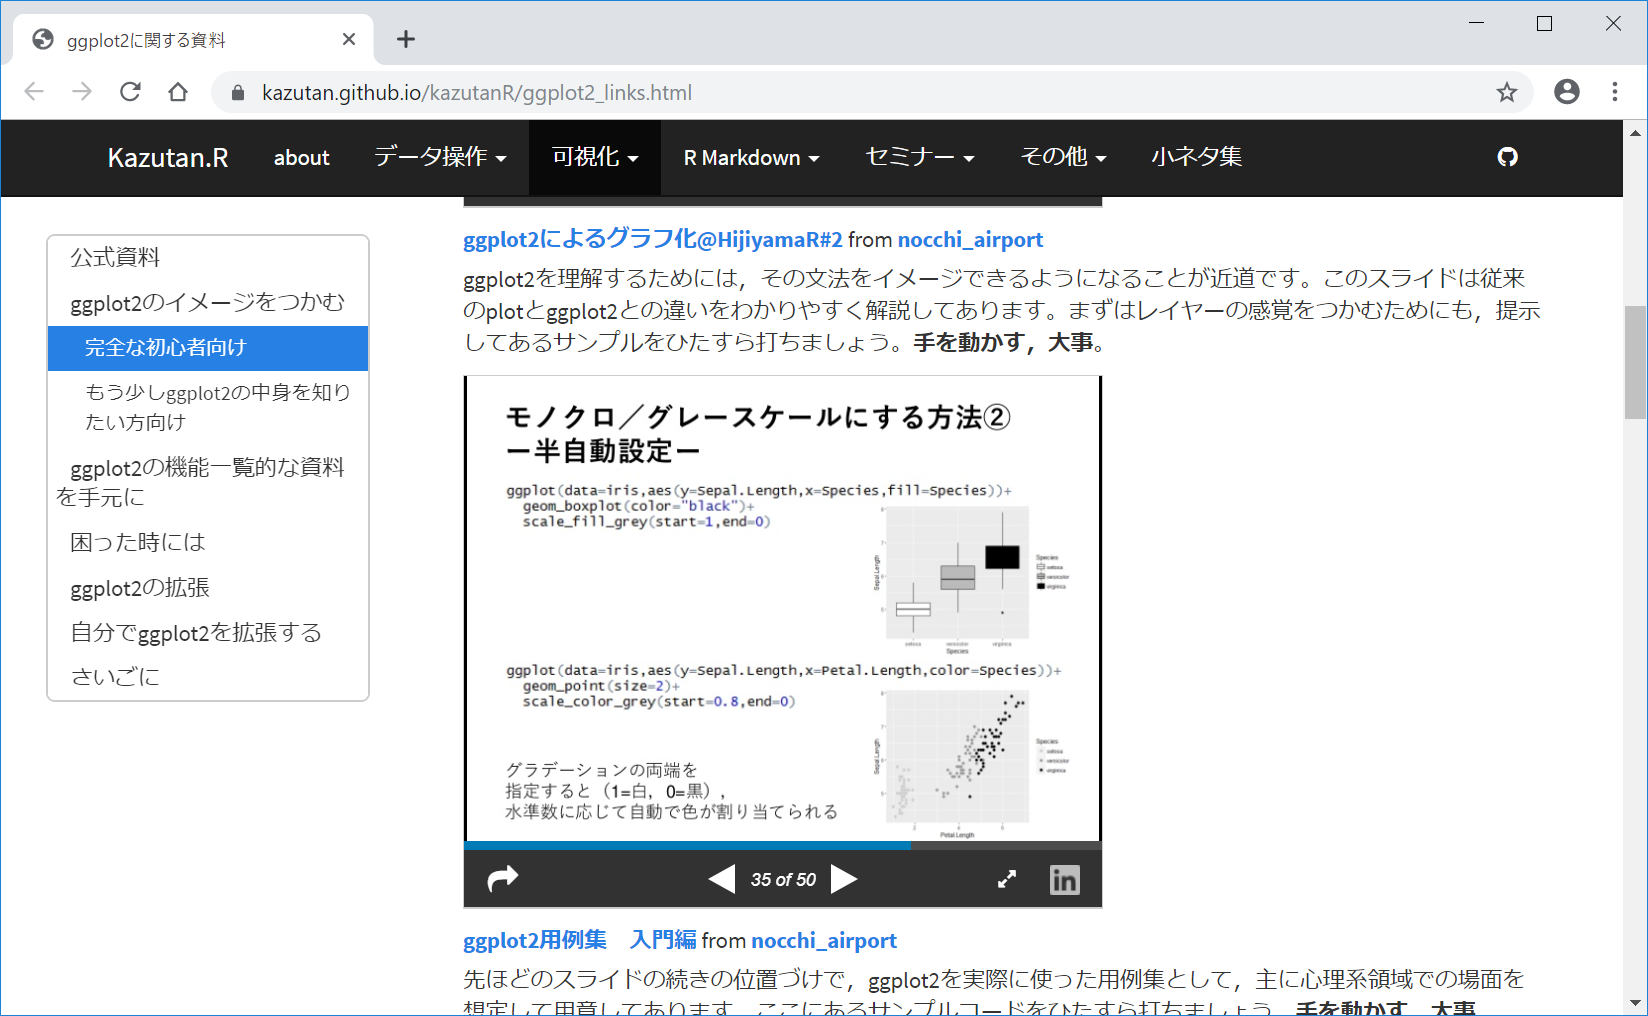
Task: Bookmark this page with star icon
Action: pos(1506,93)
